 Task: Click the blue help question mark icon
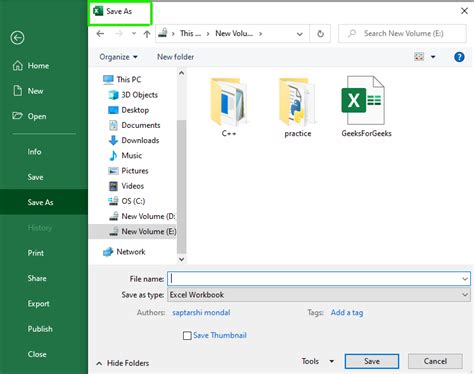click(x=459, y=57)
